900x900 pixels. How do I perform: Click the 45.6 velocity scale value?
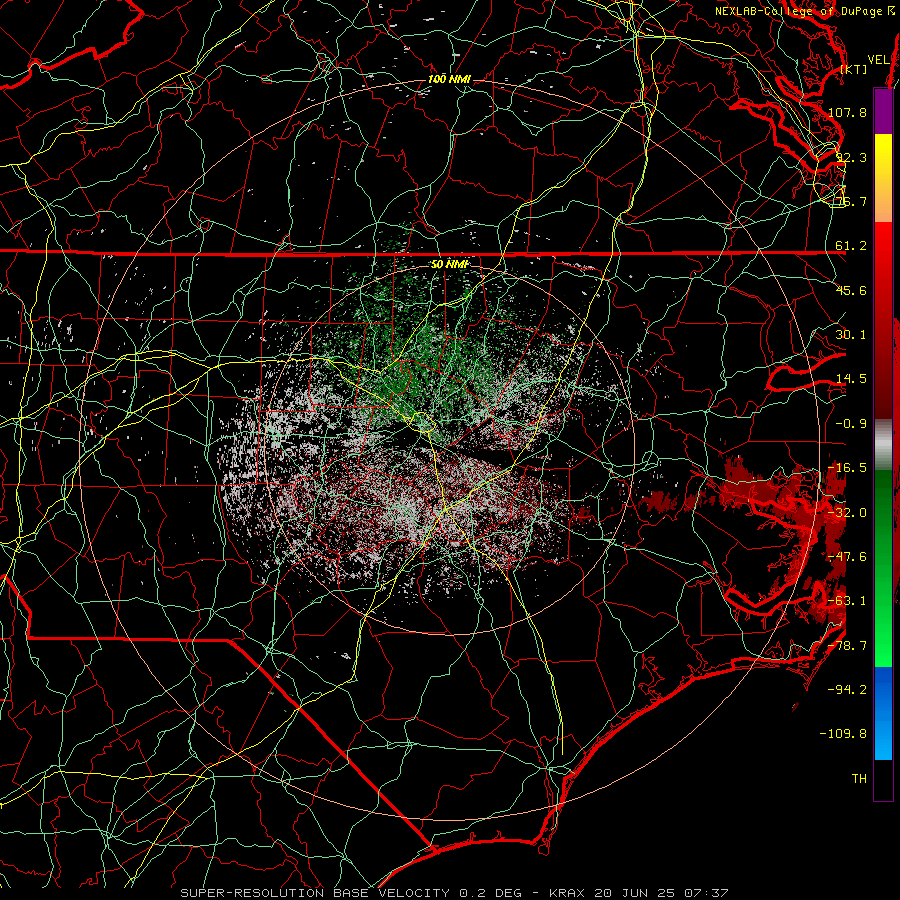[x=851, y=290]
